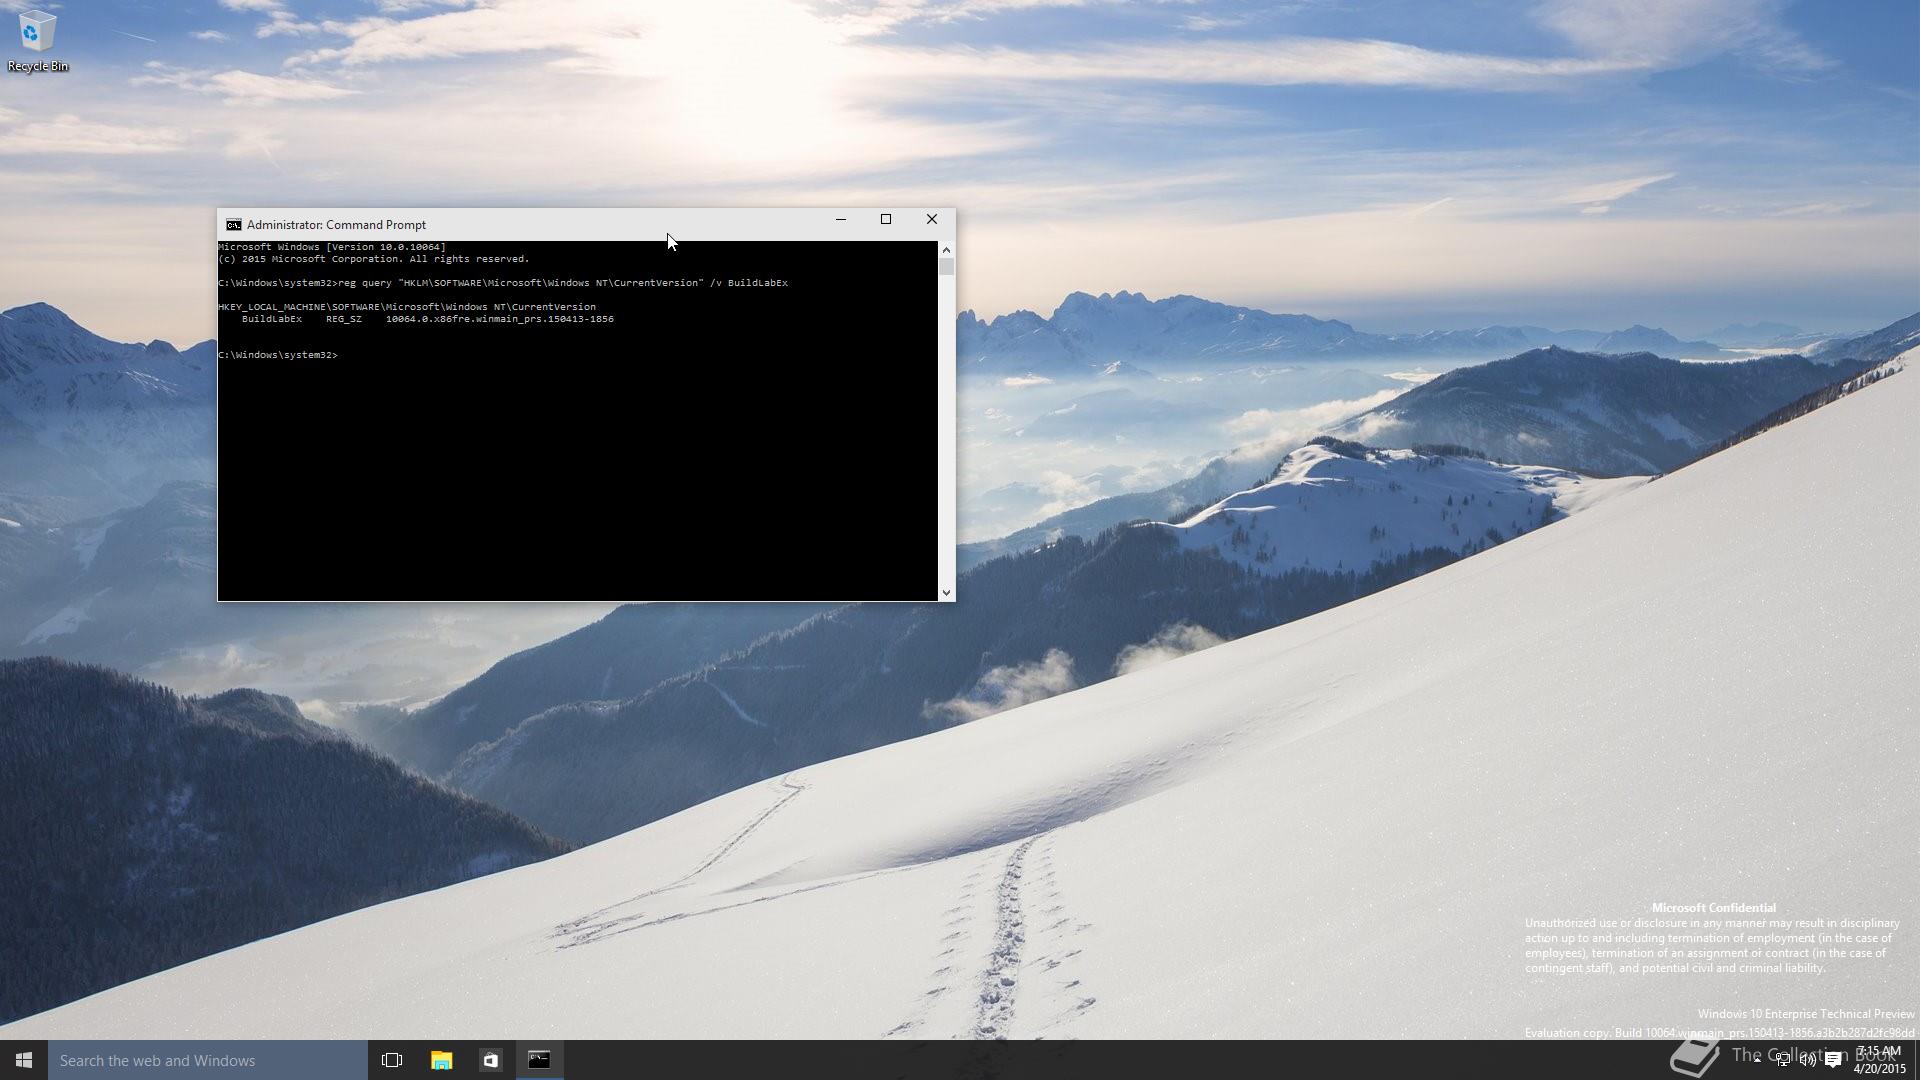Screen dimensions: 1920x1080
Task: Click the Command Prompt scrollbar up arrow
Action: click(x=946, y=249)
